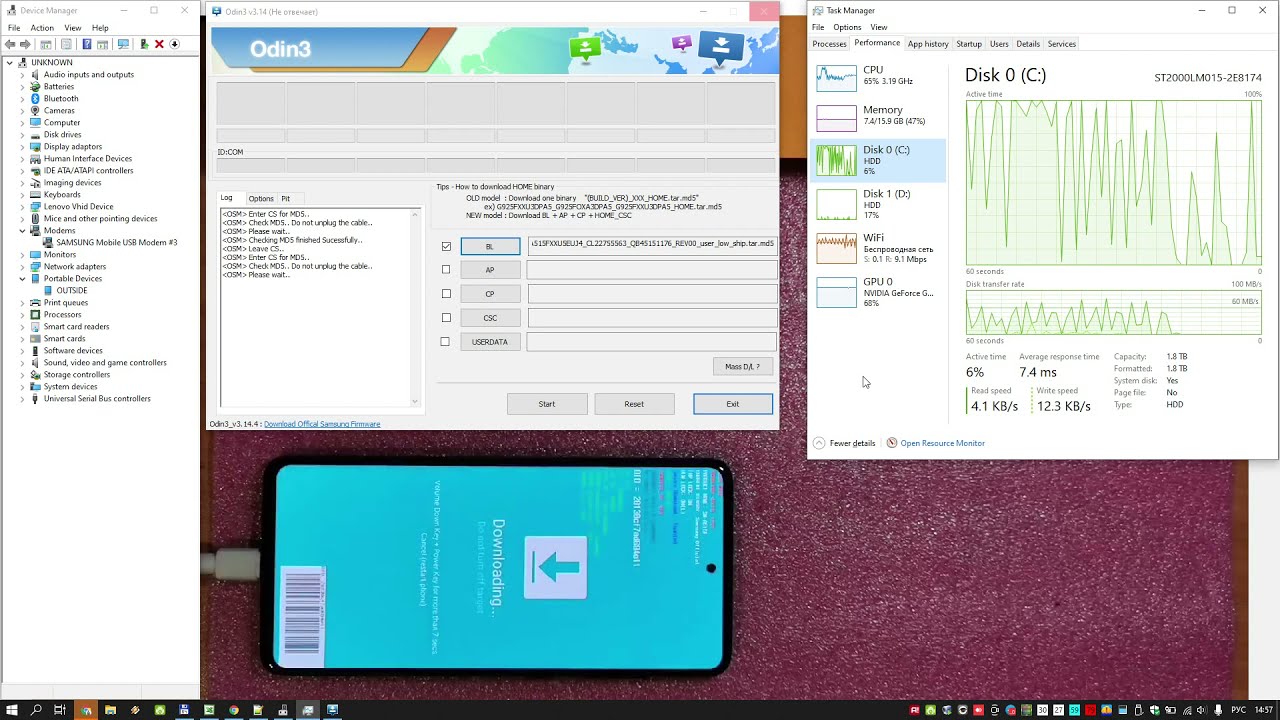Image resolution: width=1280 pixels, height=720 pixels.
Task: Expand the Network adapters node
Action: [x=22, y=266]
